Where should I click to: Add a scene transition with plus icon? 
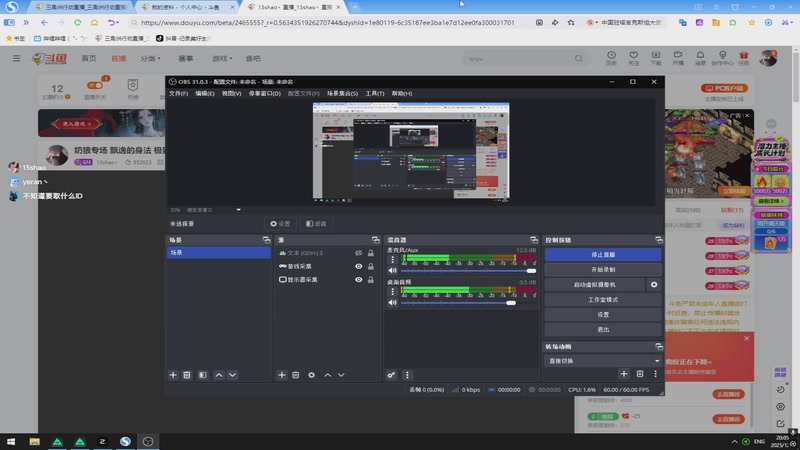pyautogui.click(x=623, y=374)
